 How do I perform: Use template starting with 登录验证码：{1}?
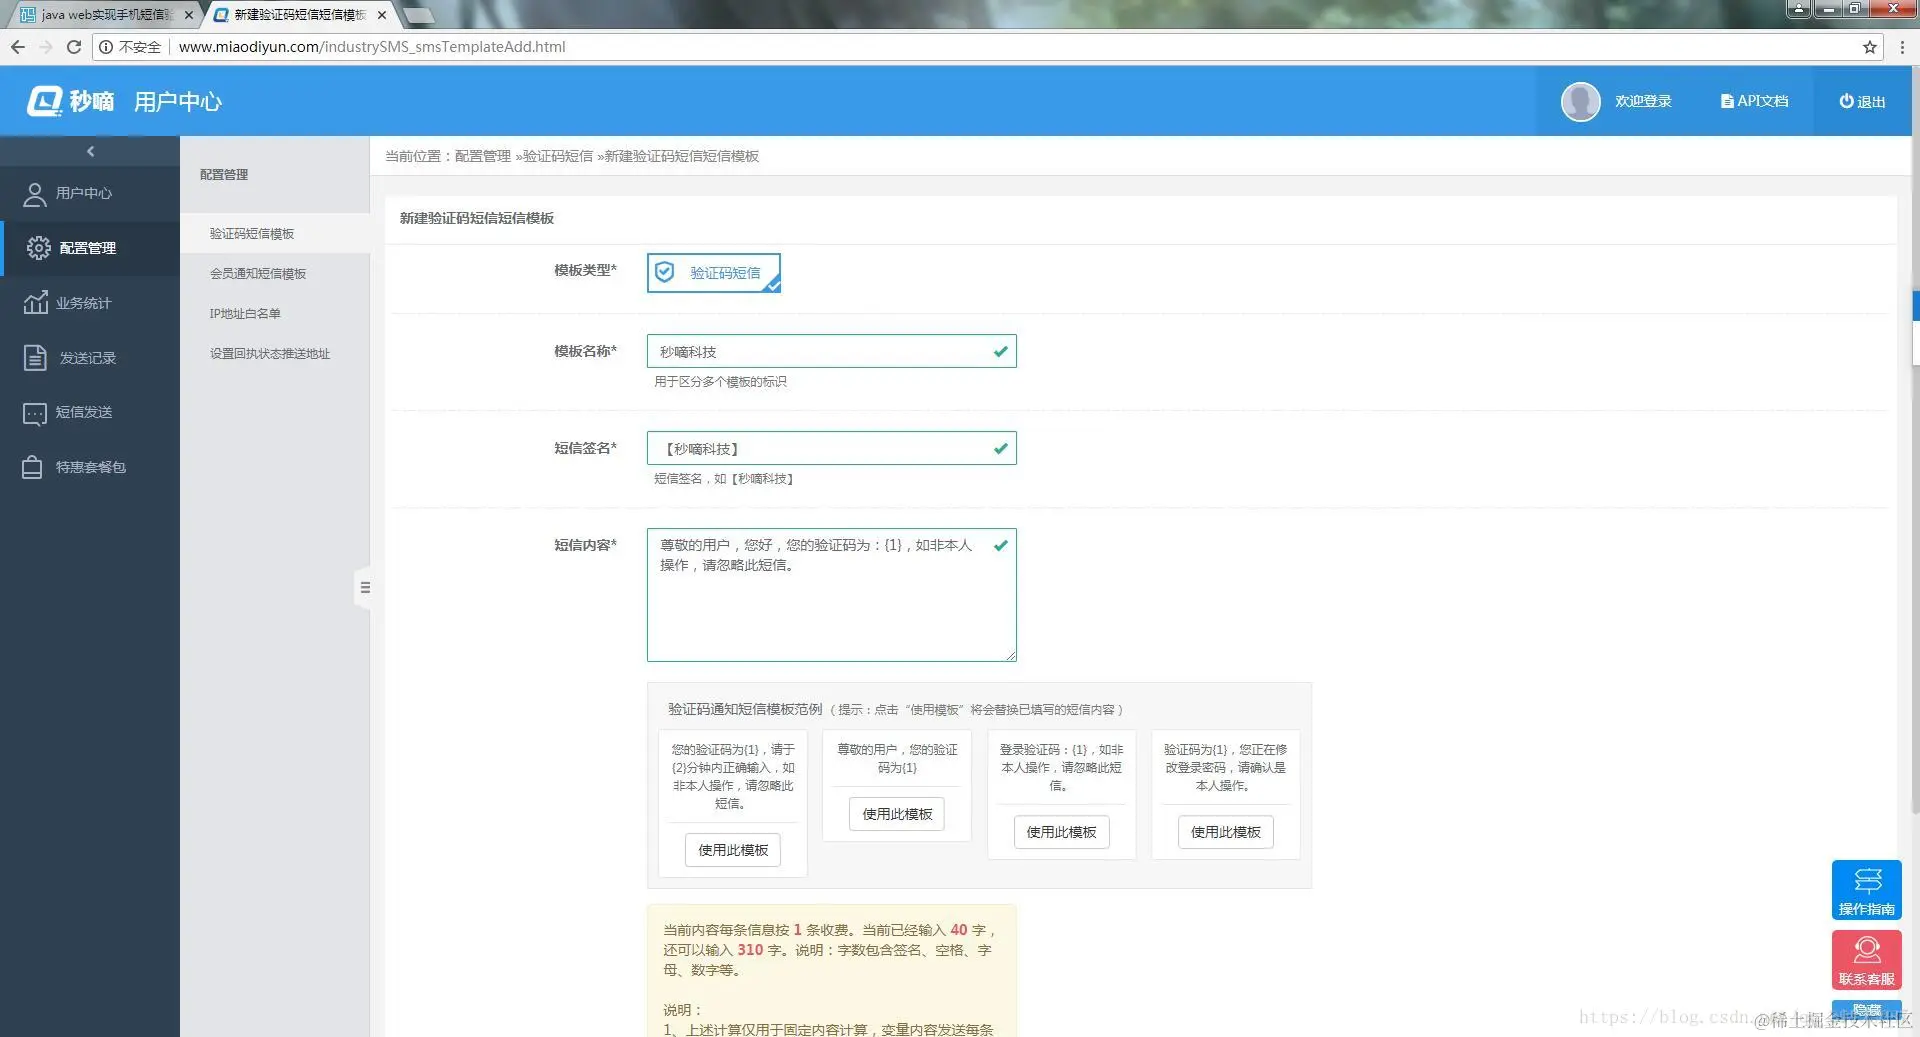(x=1061, y=832)
